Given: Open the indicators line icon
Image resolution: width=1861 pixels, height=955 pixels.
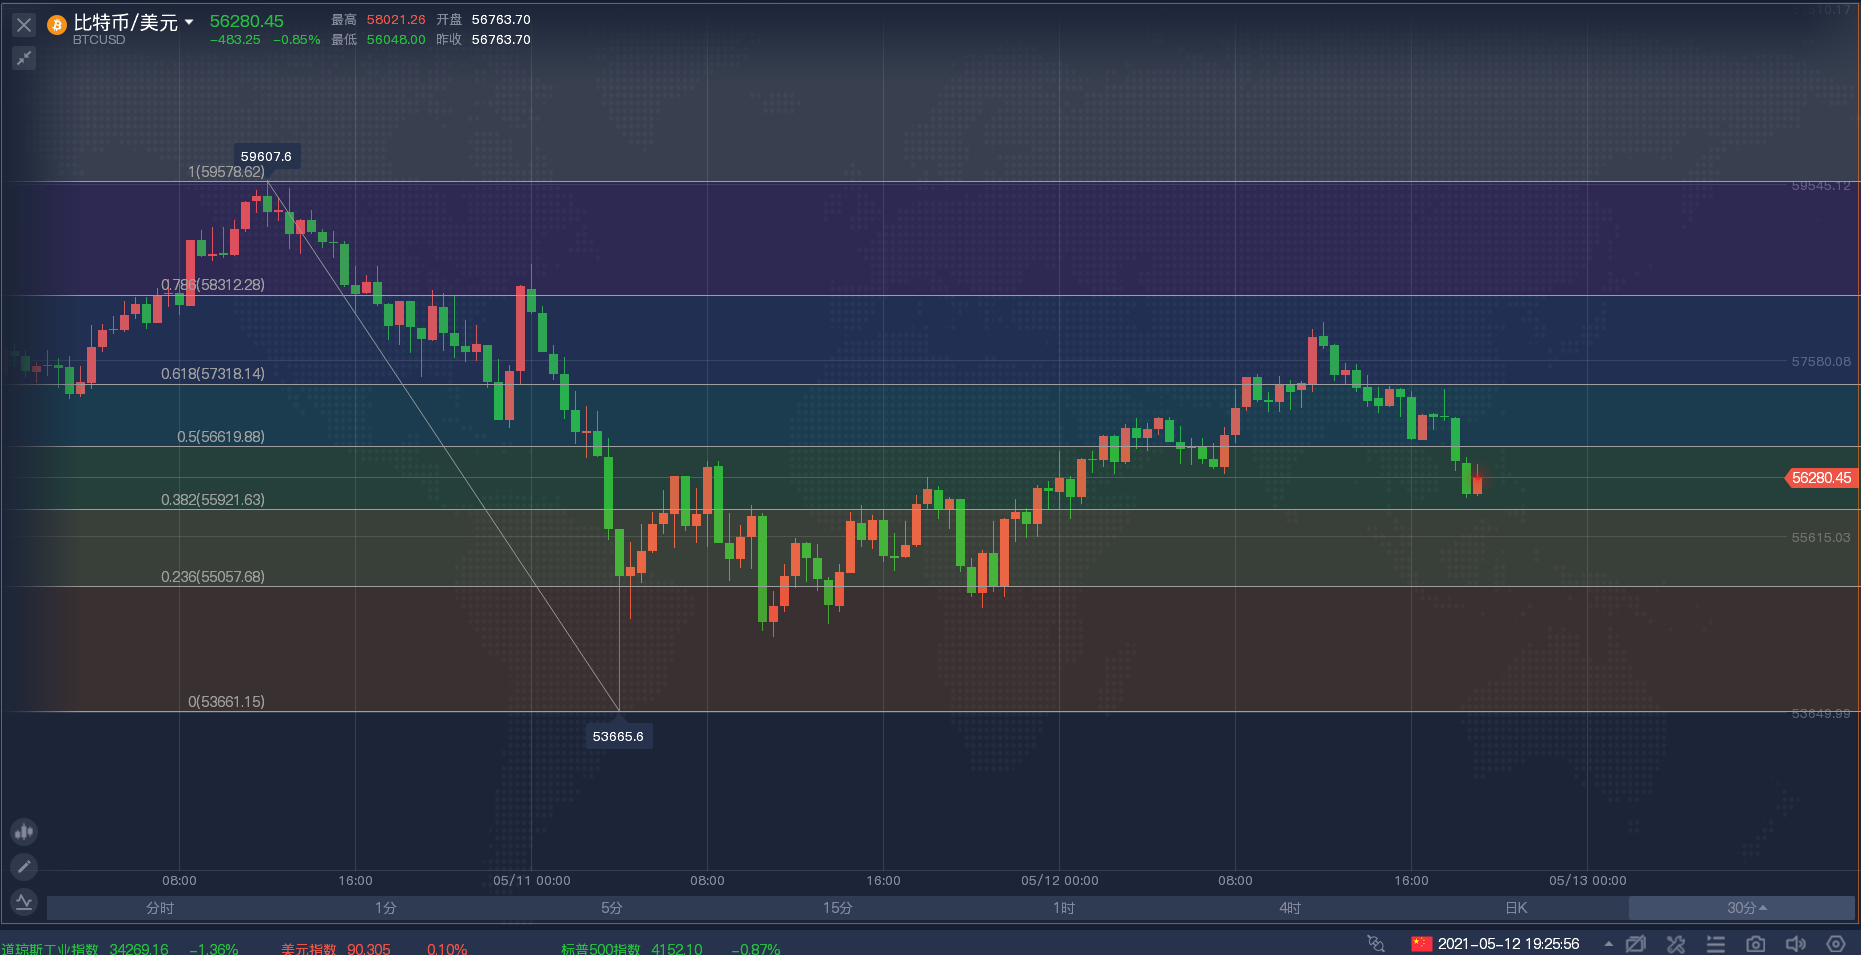Looking at the screenshot, I should [24, 901].
